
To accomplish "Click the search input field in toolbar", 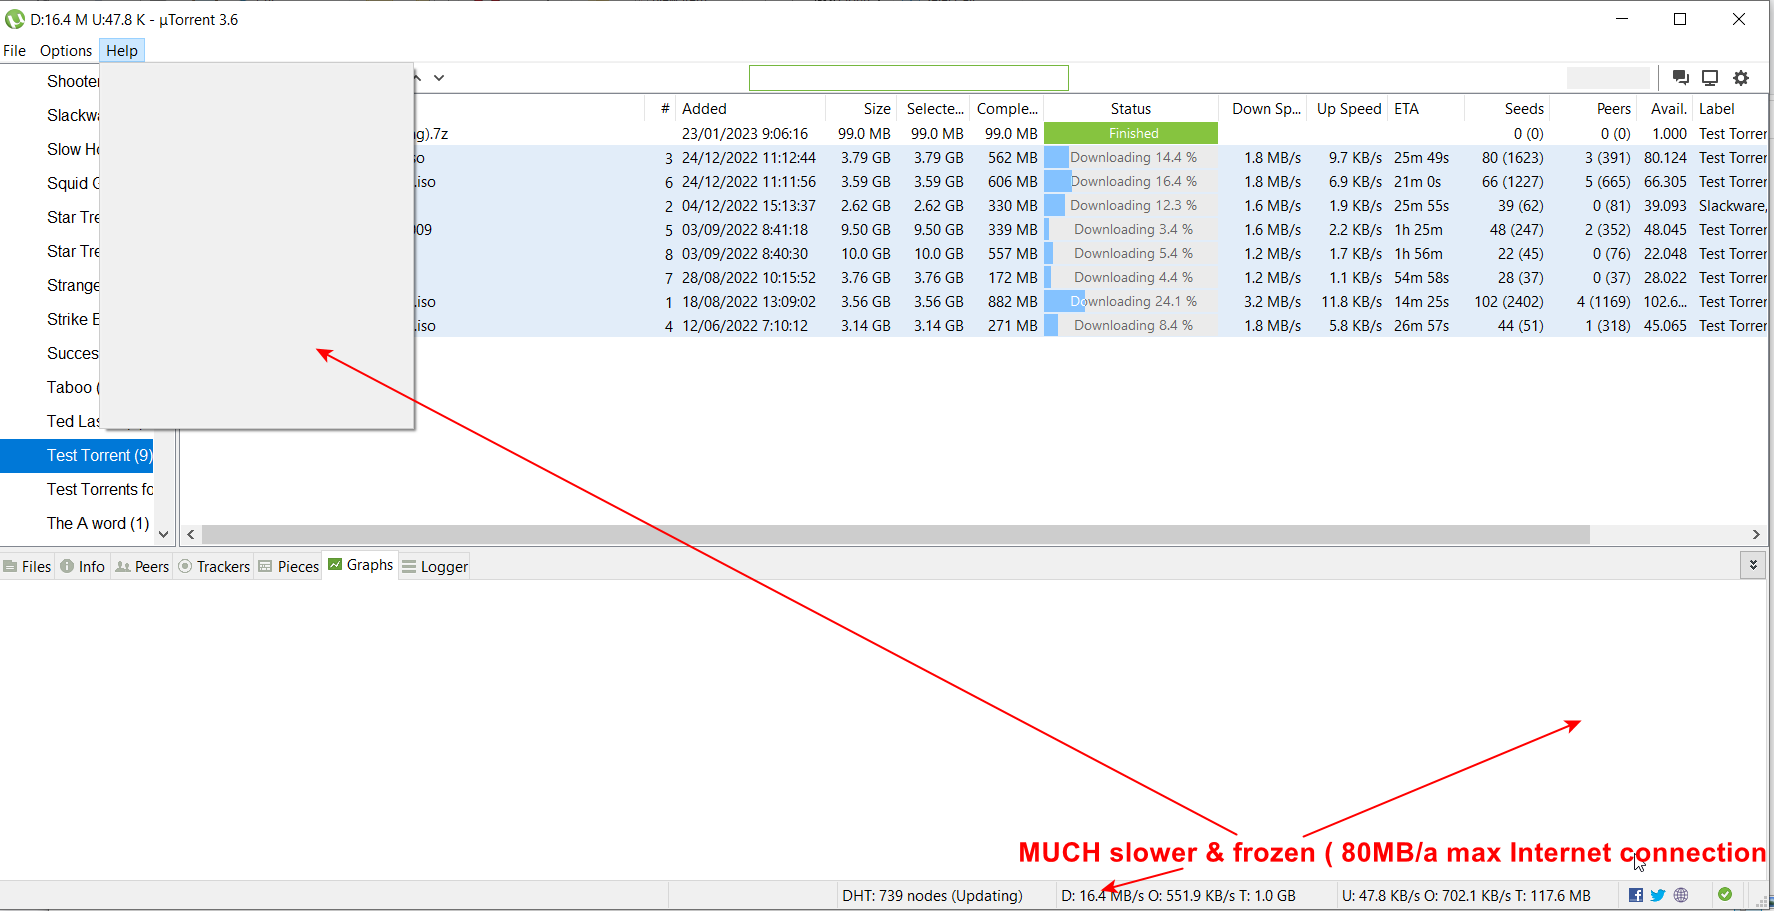I will pyautogui.click(x=908, y=78).
